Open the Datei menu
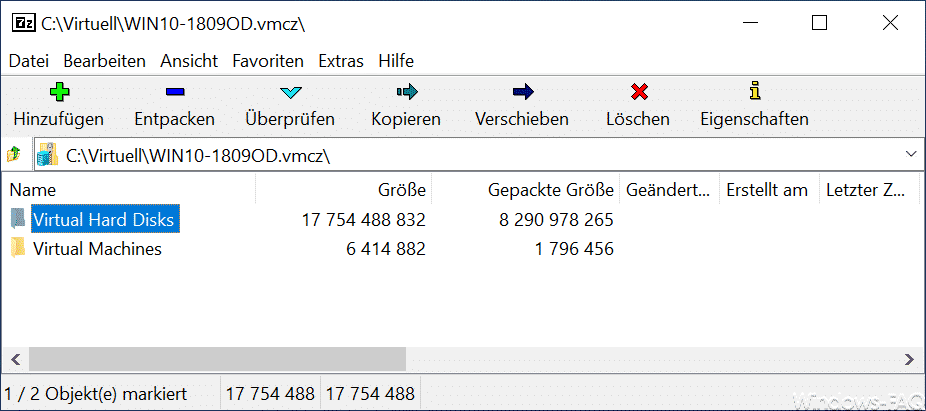 click(x=29, y=61)
